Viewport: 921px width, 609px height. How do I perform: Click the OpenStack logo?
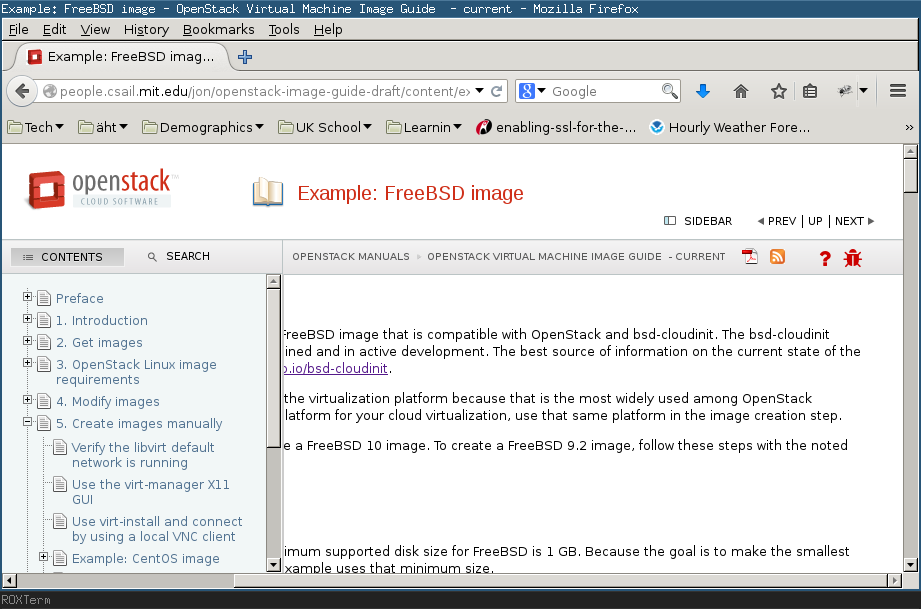pyautogui.click(x=100, y=188)
